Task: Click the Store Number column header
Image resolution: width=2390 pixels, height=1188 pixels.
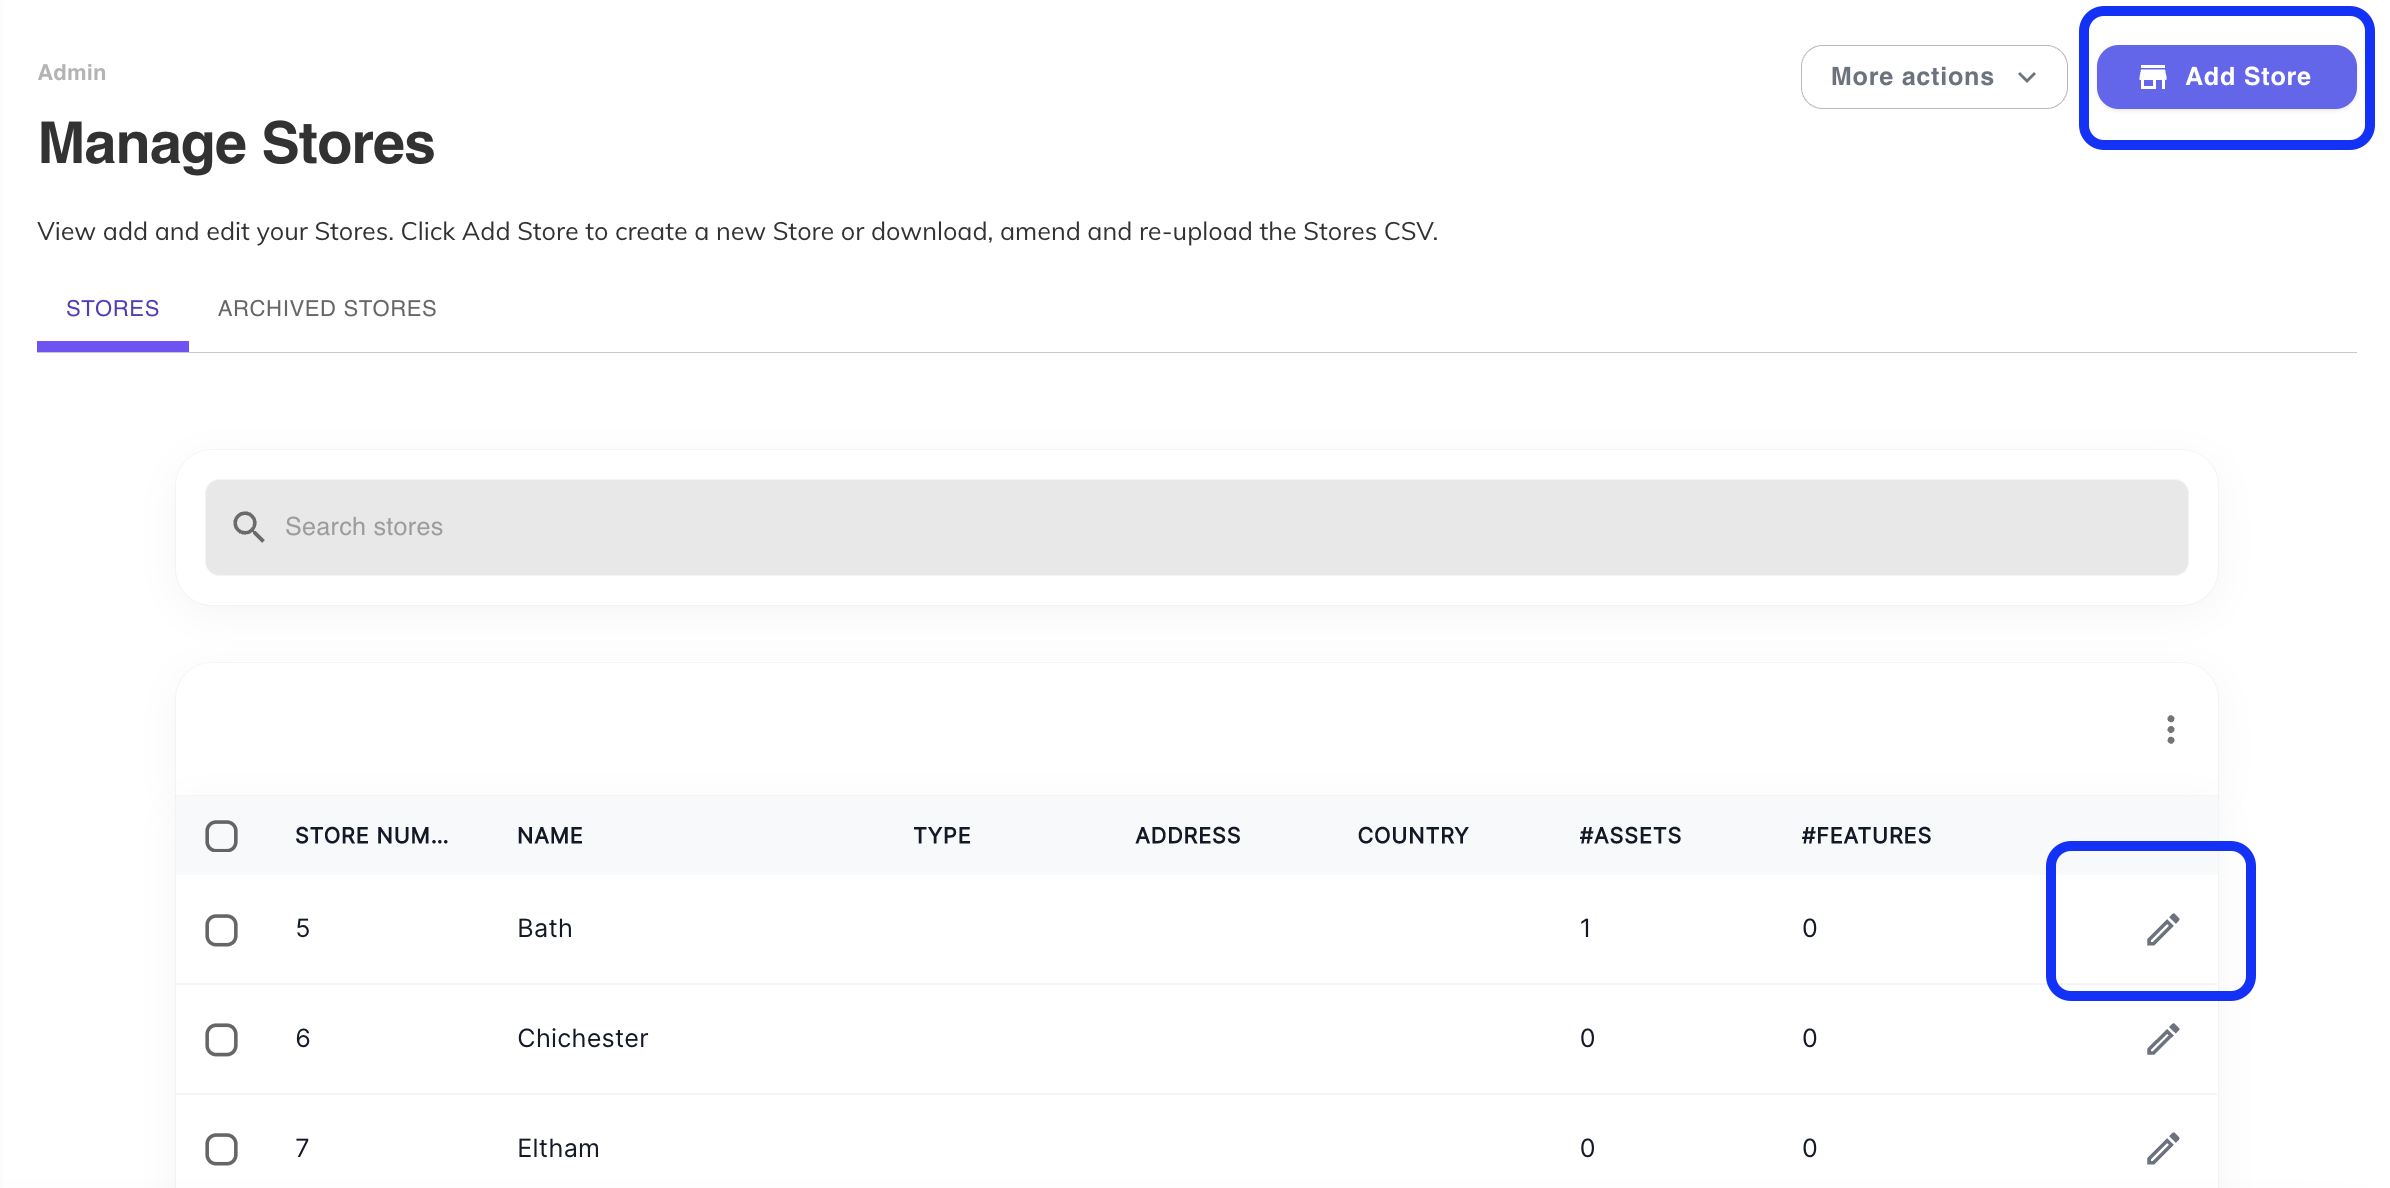Action: (x=371, y=835)
